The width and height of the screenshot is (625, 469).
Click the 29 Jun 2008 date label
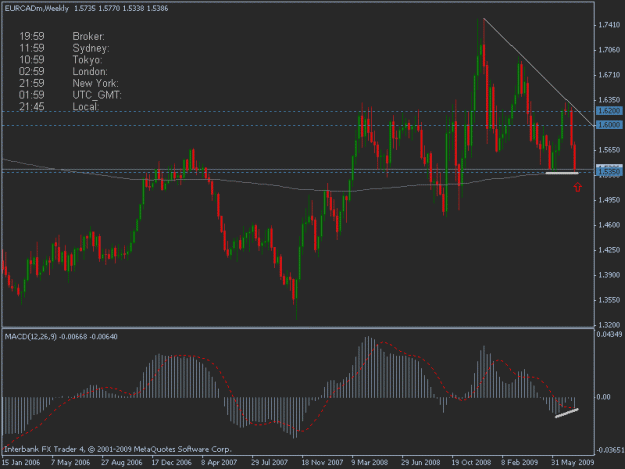[421, 463]
